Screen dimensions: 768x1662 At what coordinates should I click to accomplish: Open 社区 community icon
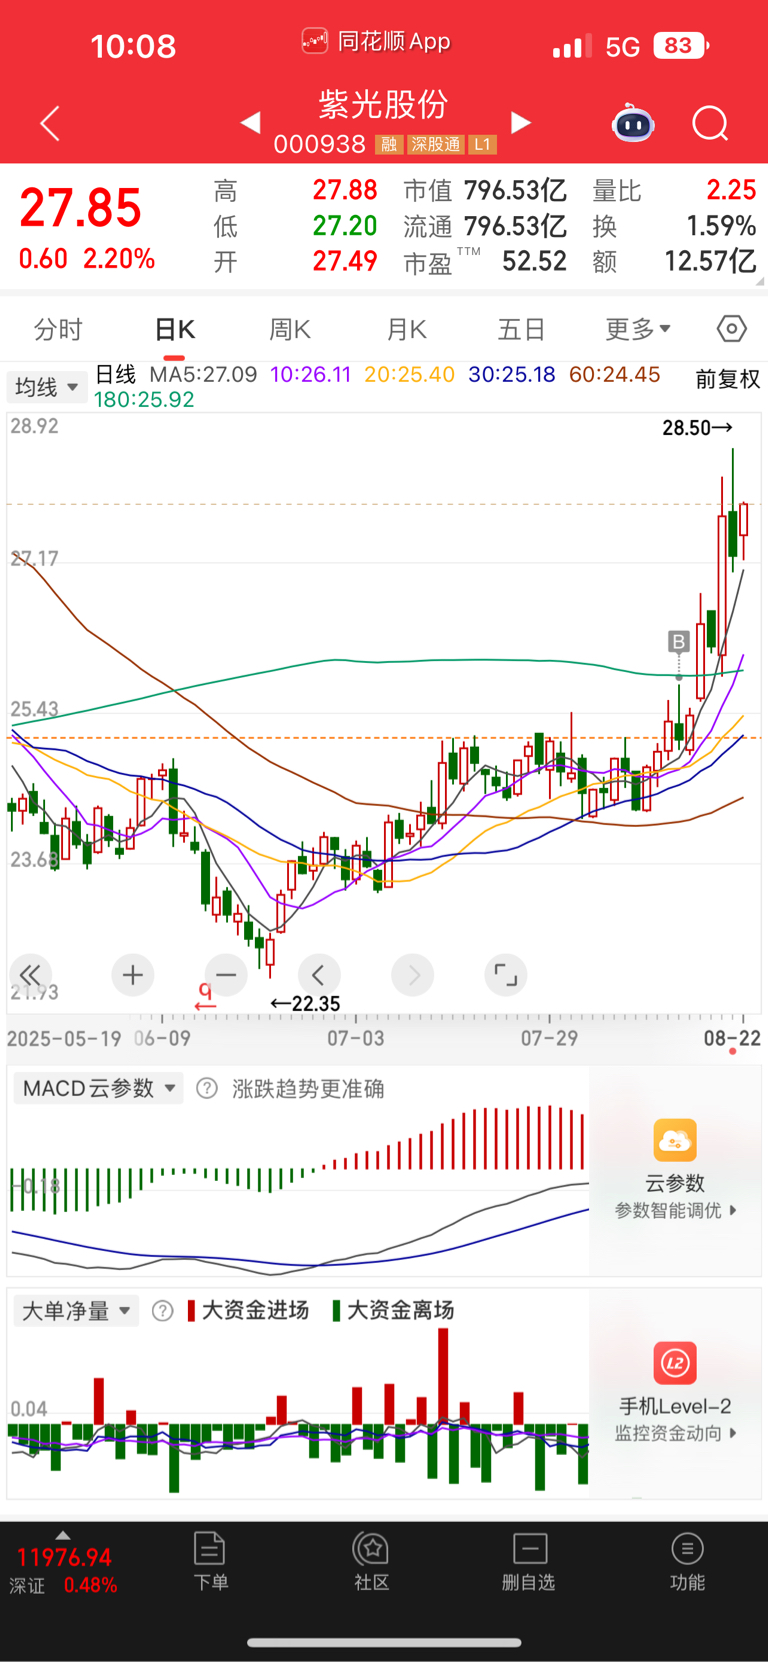click(372, 1549)
